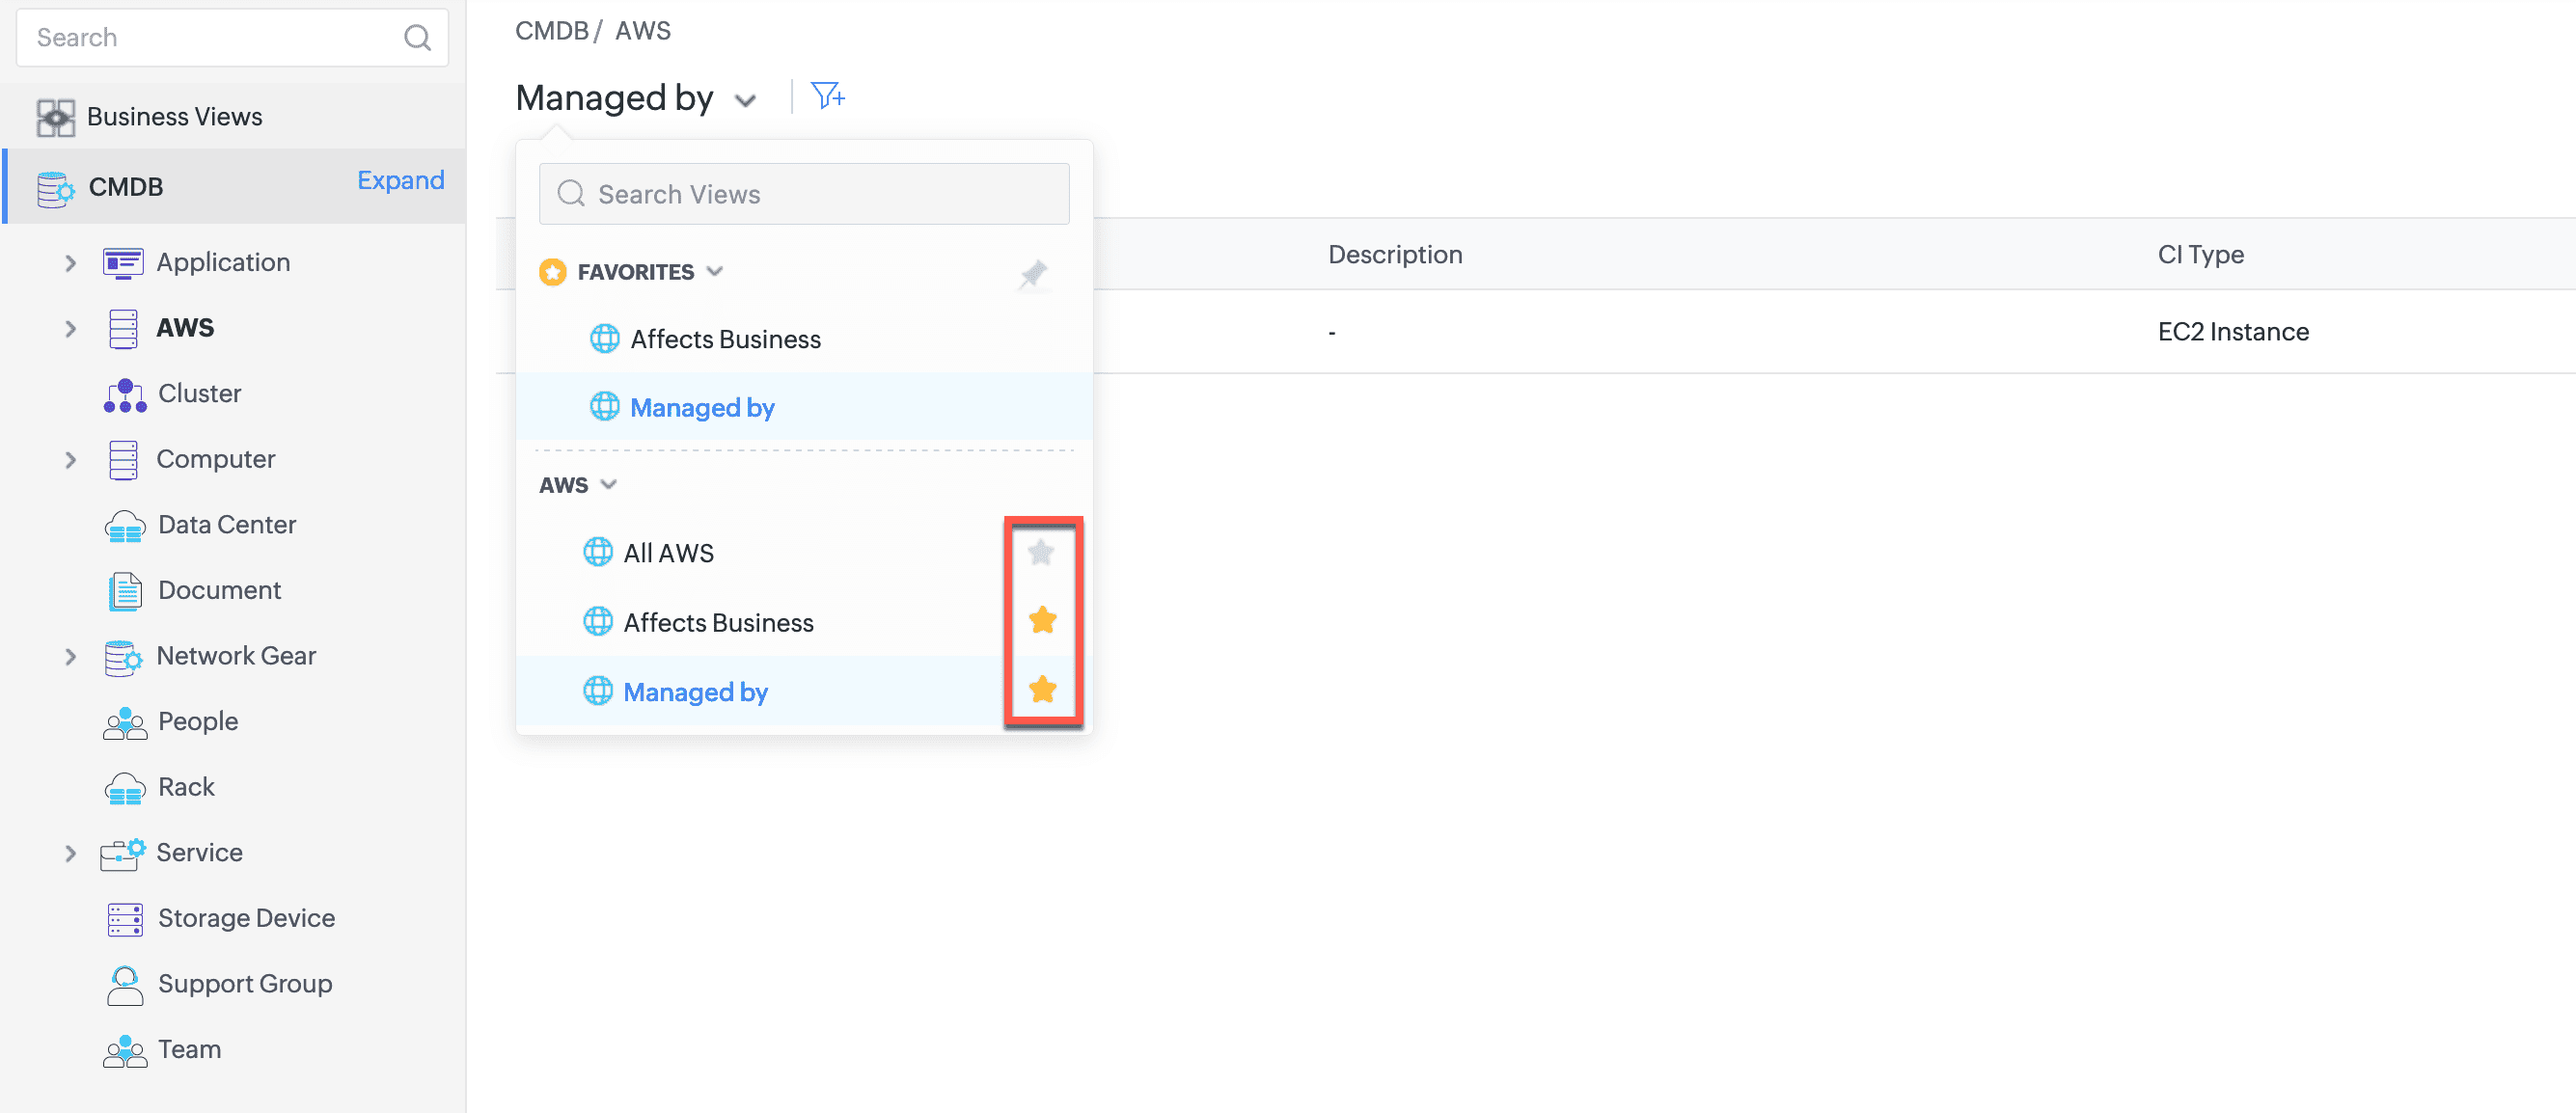This screenshot has height=1113, width=2576.
Task: Open the Support Group CI type
Action: click(x=244, y=983)
